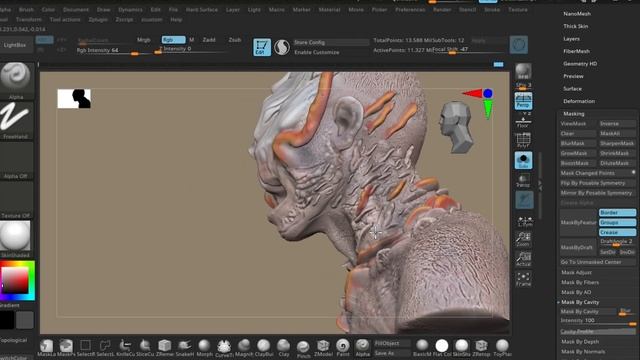Viewport: 640px width, 360px height.
Task: Expand the Surface subpalette
Action: [x=572, y=89]
